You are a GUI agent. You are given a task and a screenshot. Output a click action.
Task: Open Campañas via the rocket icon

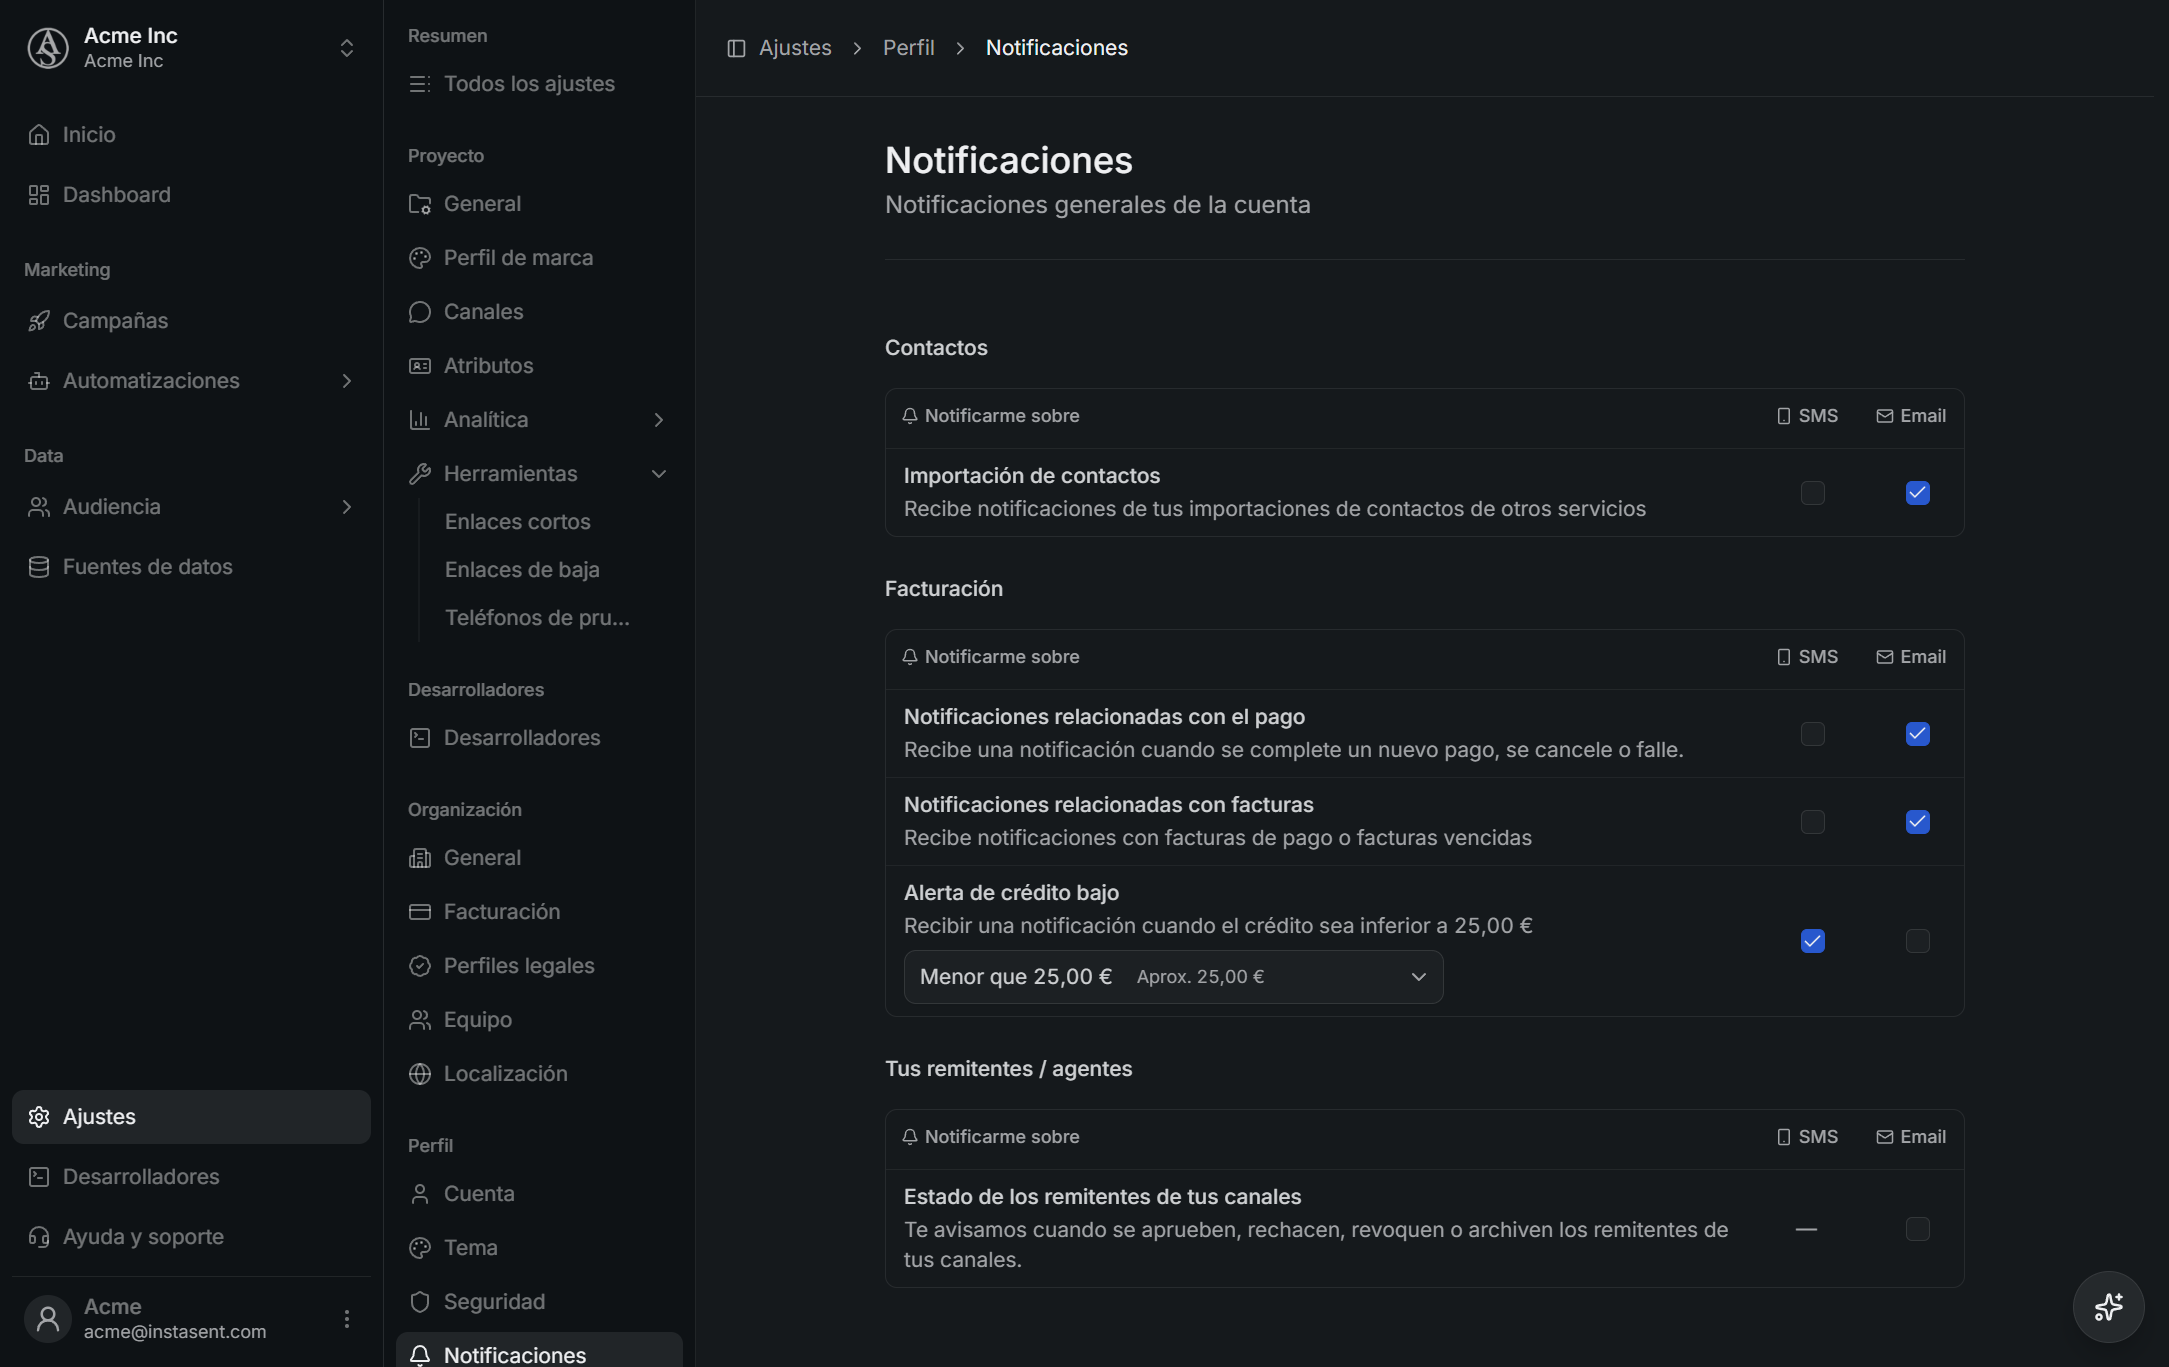coord(39,321)
